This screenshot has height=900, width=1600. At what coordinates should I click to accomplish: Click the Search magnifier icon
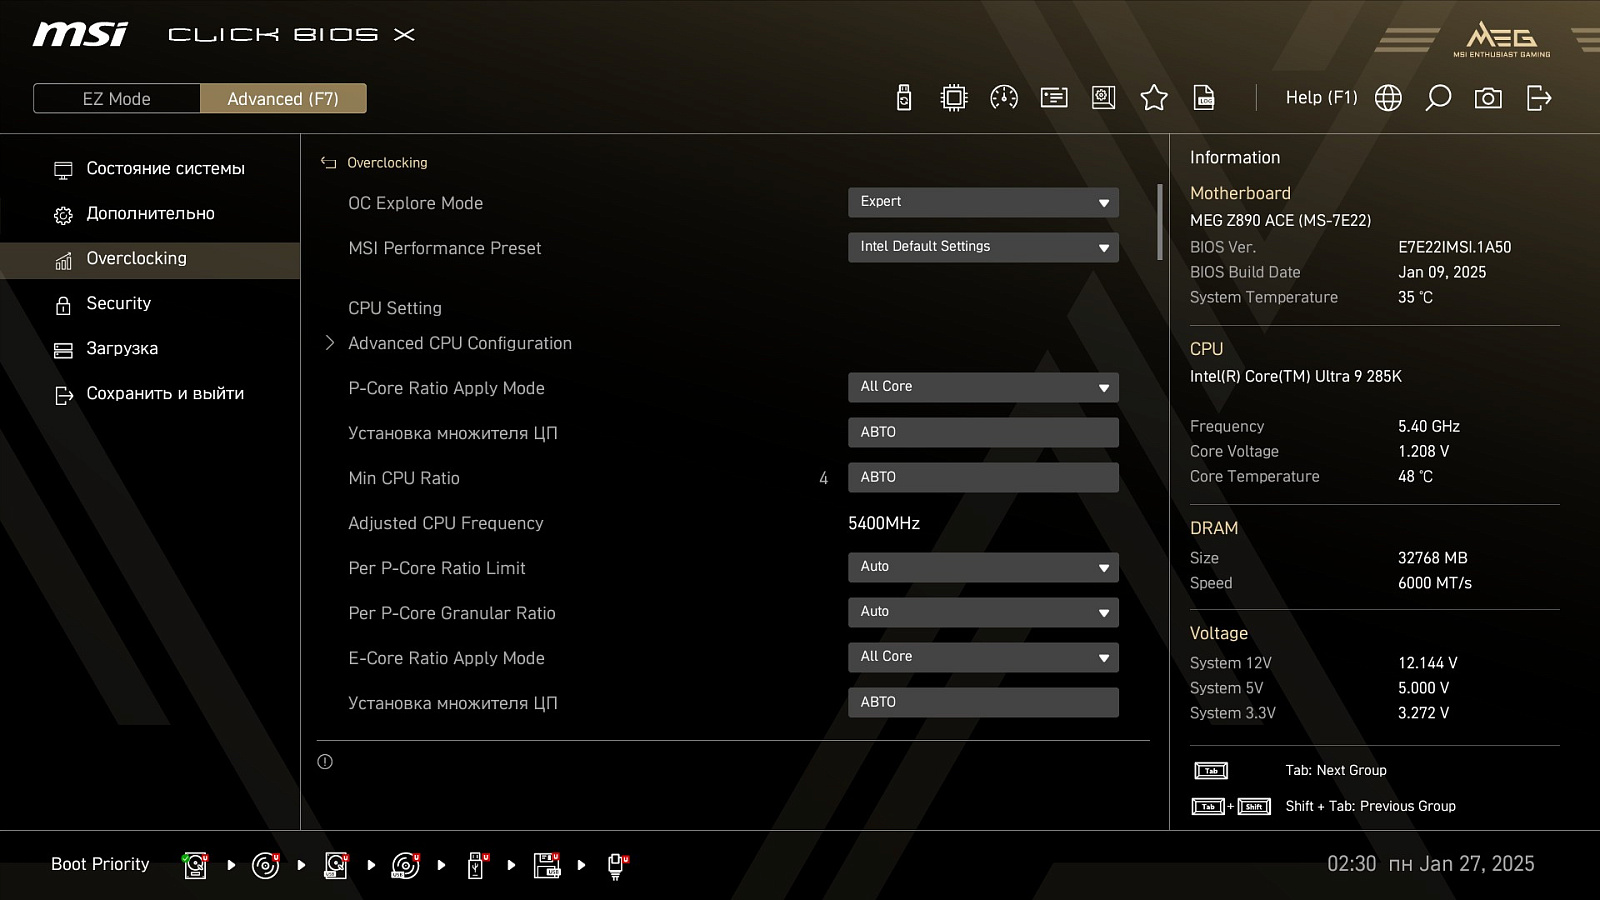click(1438, 97)
